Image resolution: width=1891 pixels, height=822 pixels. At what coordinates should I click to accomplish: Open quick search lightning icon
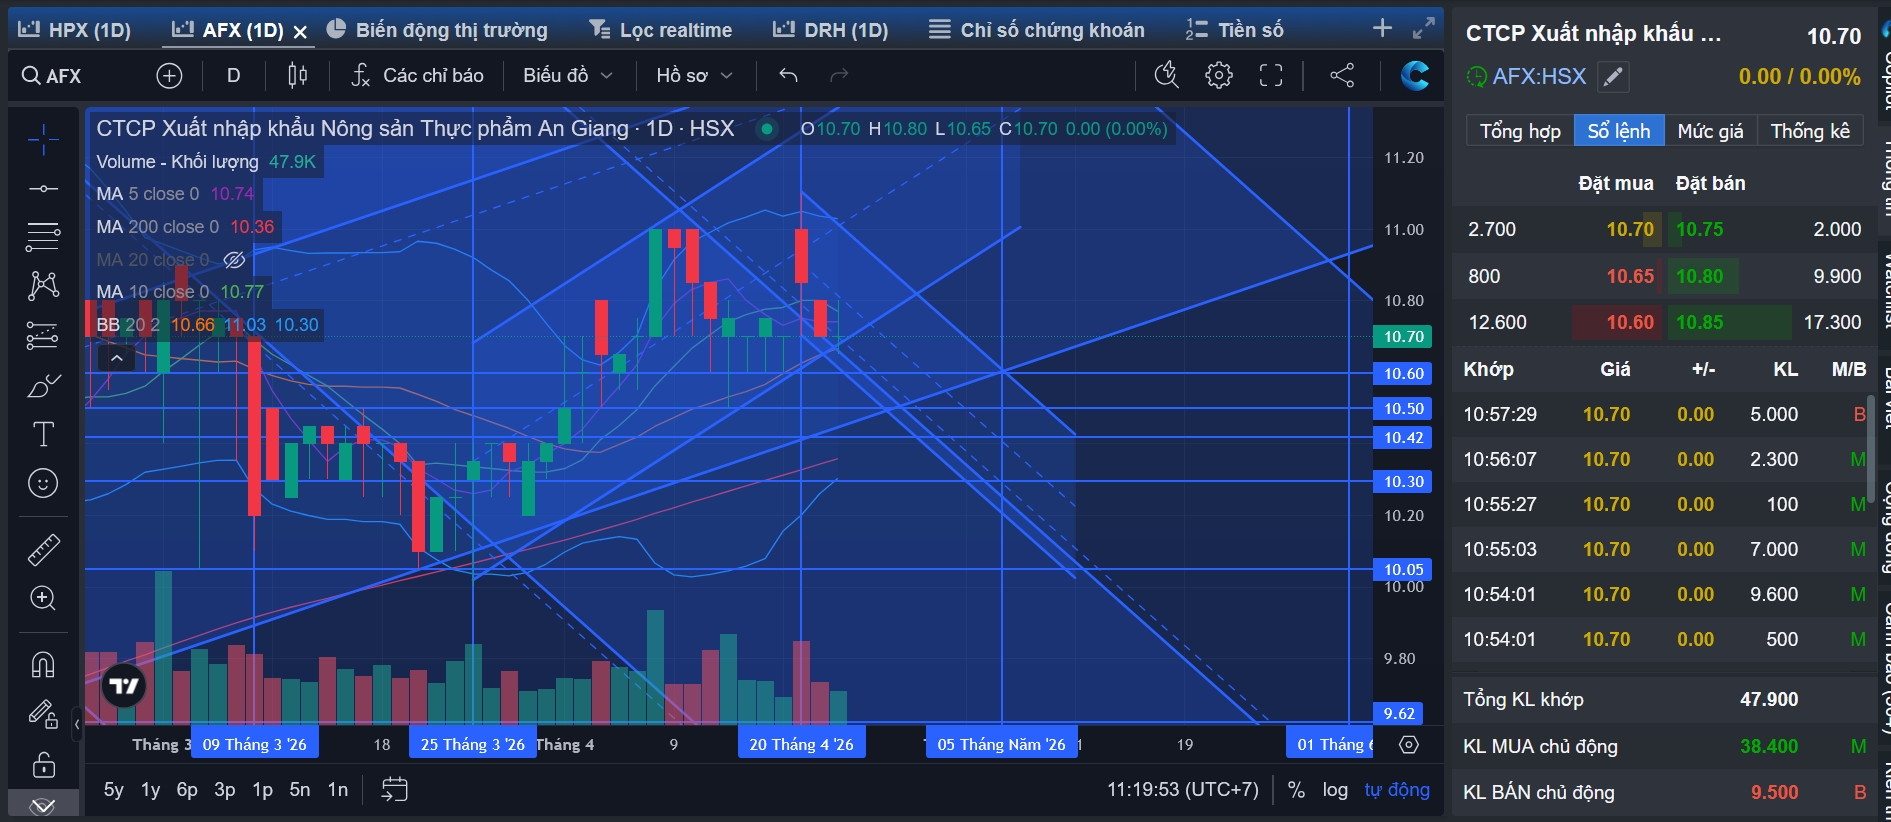(1166, 75)
